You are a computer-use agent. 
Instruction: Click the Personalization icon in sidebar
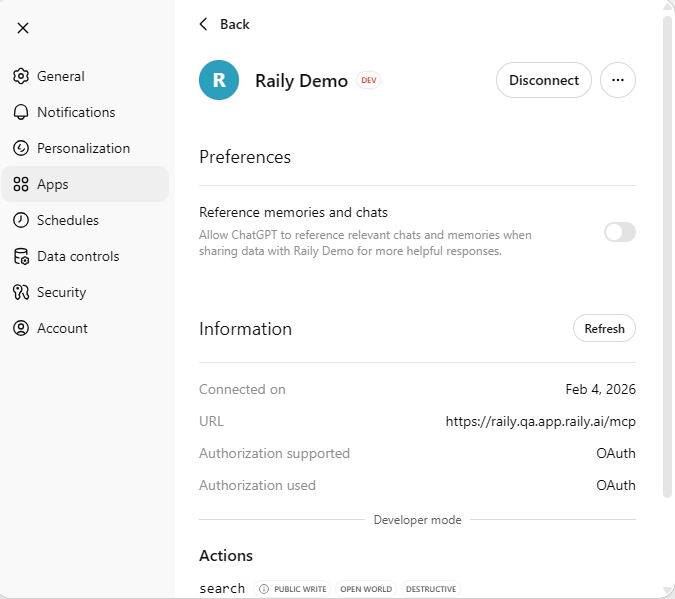(21, 148)
